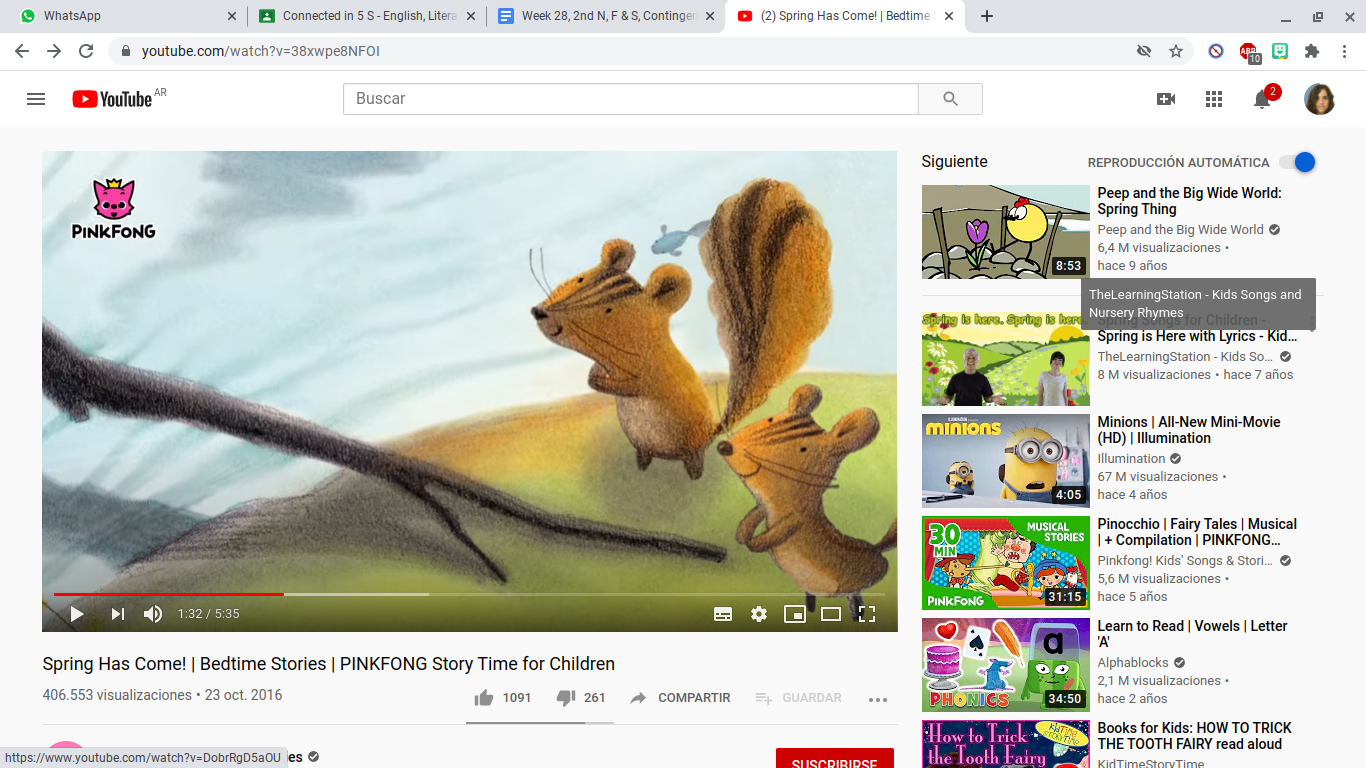
Task: Open the YouTube hamburger guide menu
Action: 36,99
